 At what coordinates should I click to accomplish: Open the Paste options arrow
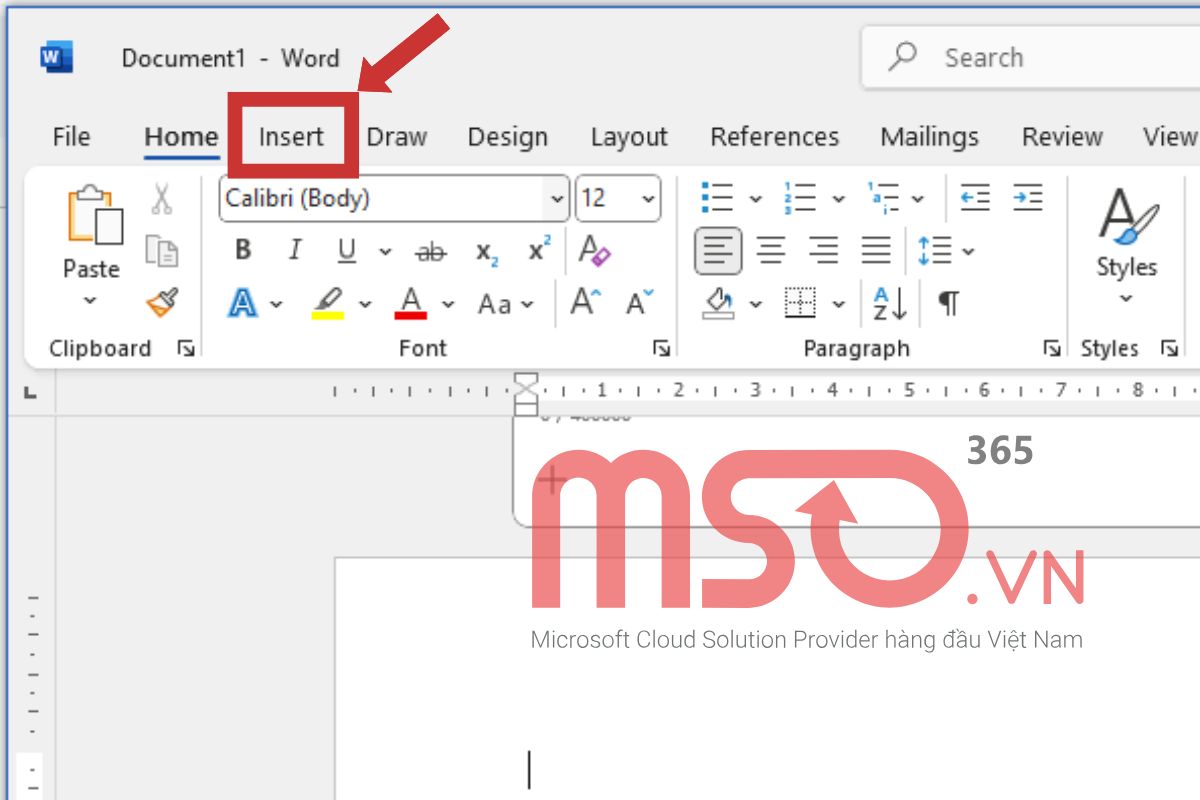91,300
